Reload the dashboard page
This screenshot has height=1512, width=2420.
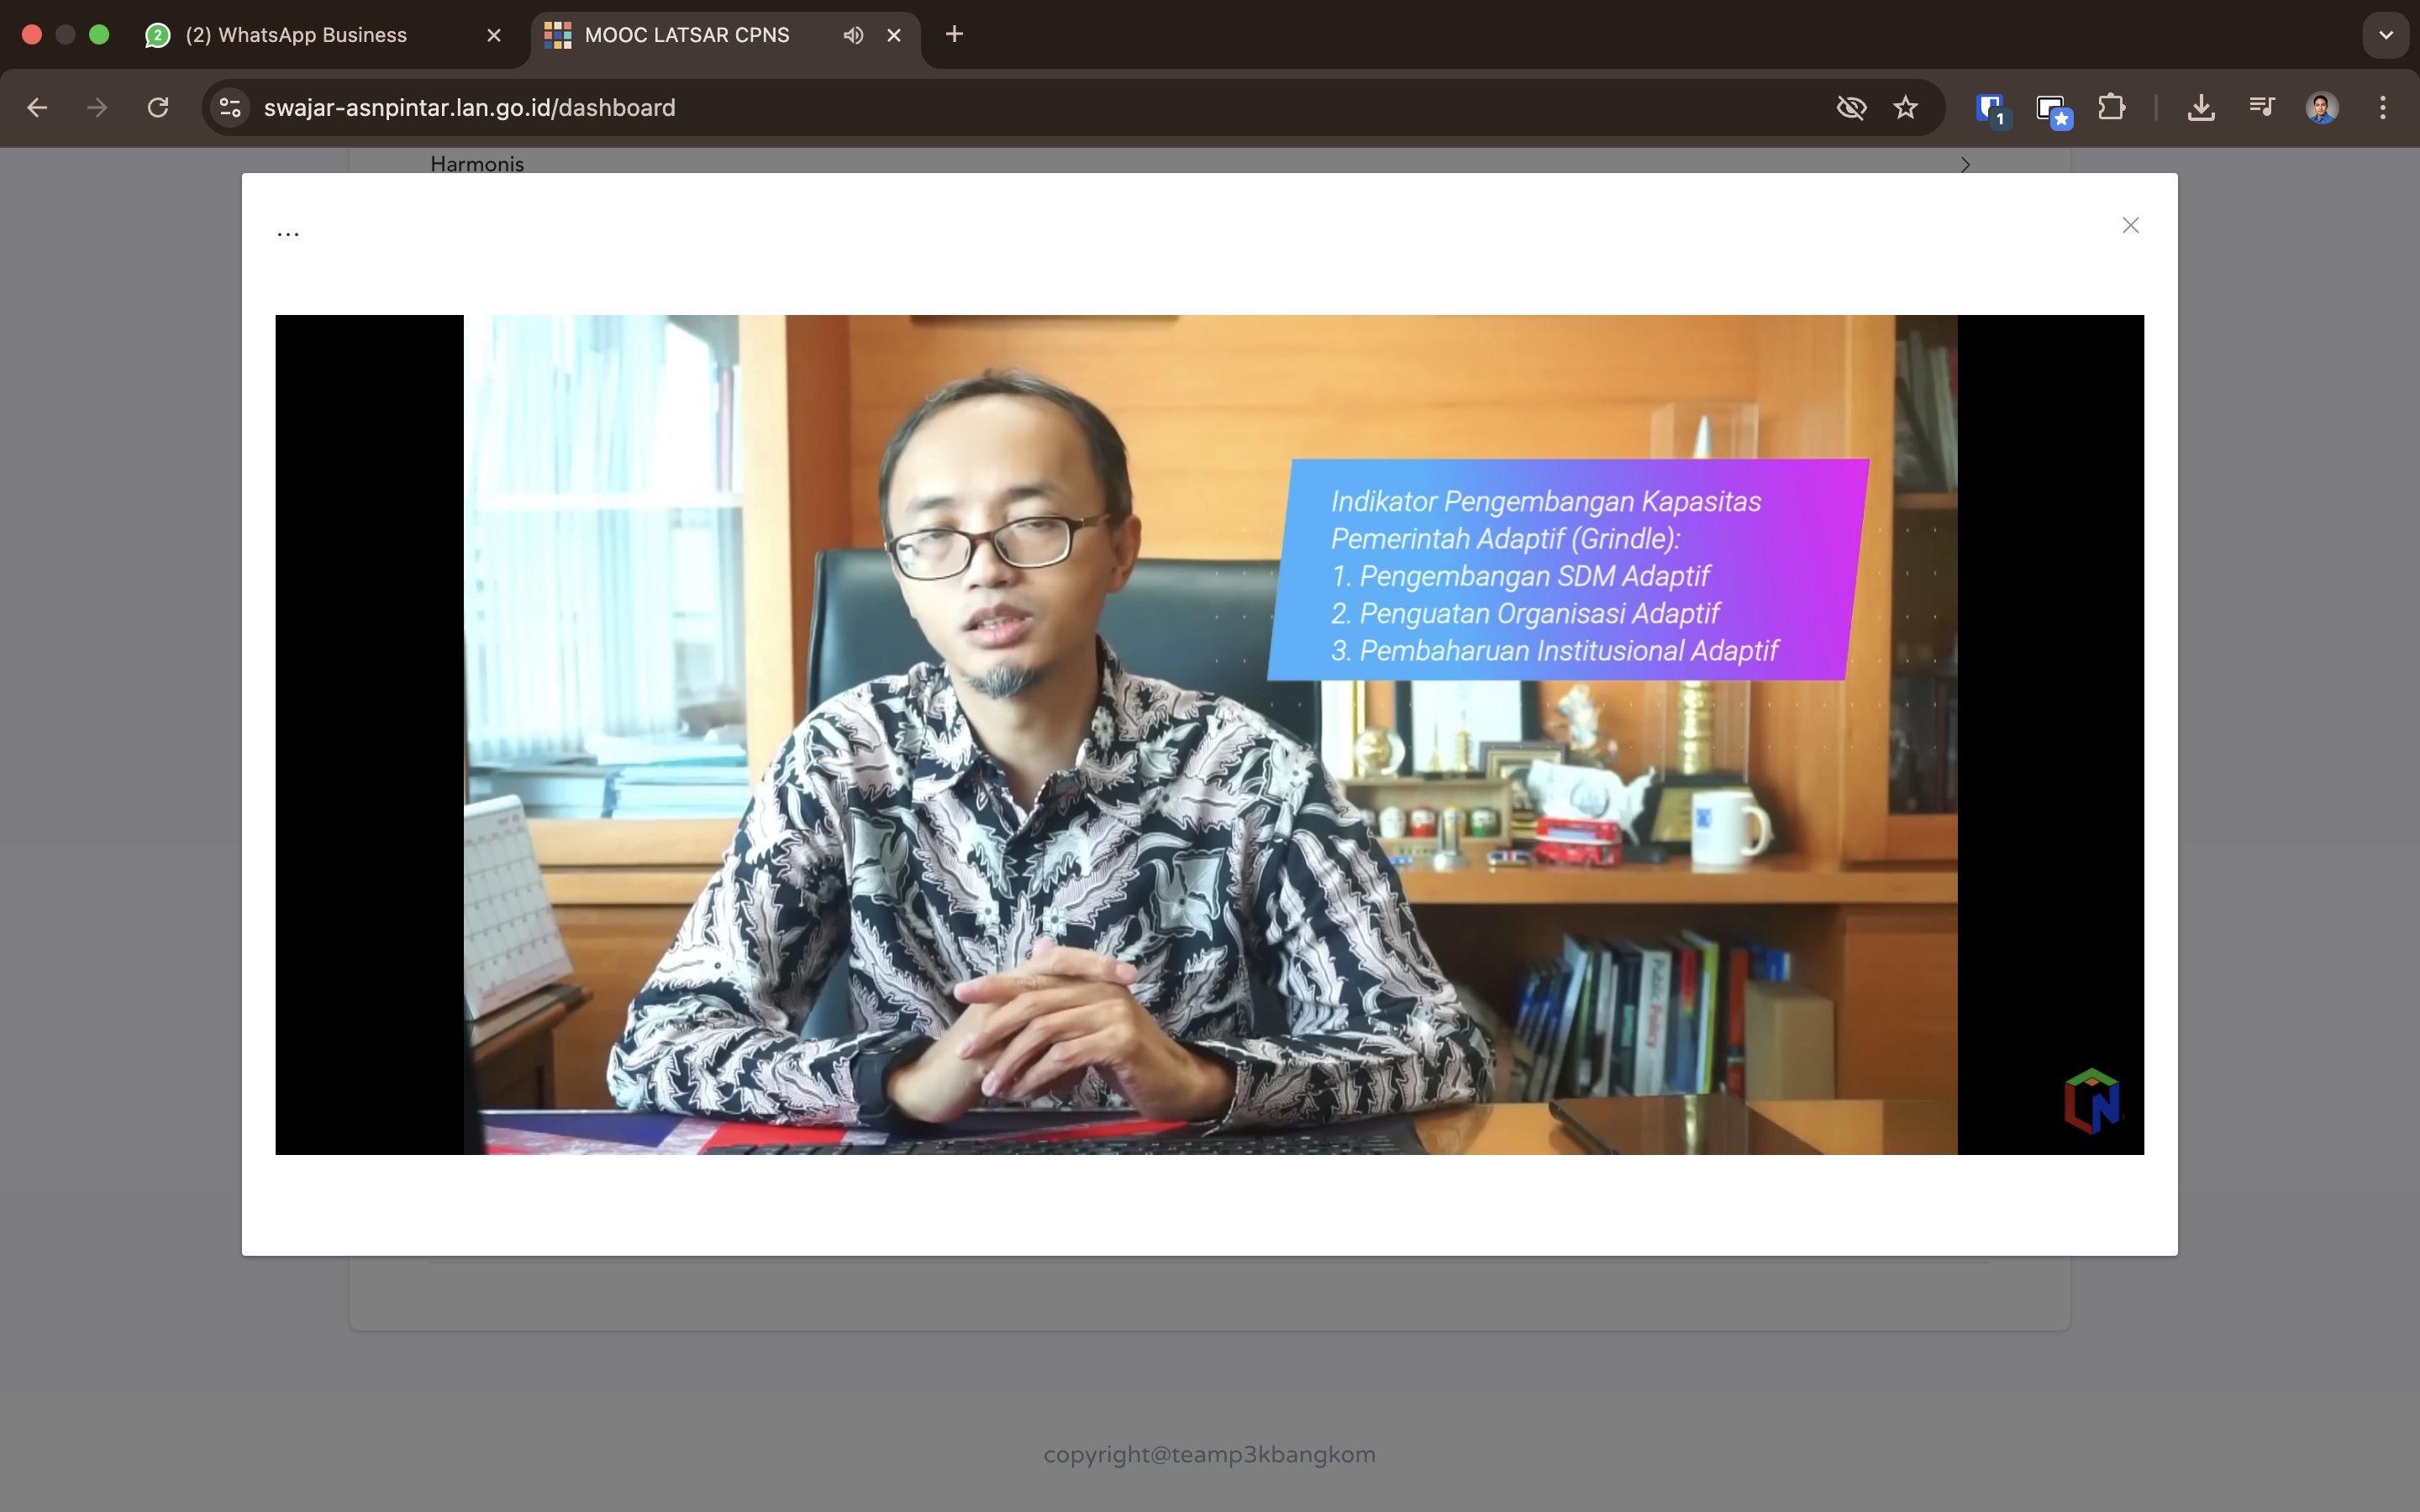(x=158, y=108)
